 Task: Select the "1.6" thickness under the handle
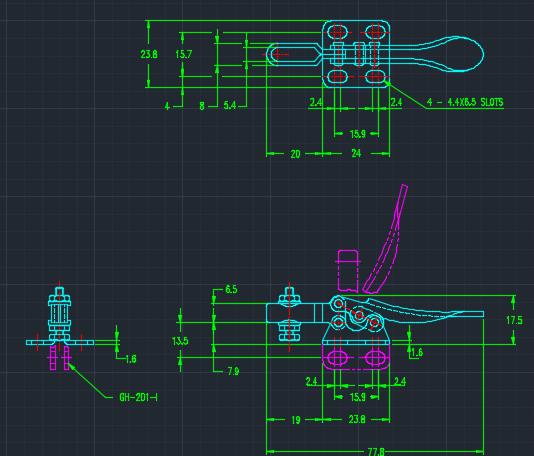click(x=417, y=352)
